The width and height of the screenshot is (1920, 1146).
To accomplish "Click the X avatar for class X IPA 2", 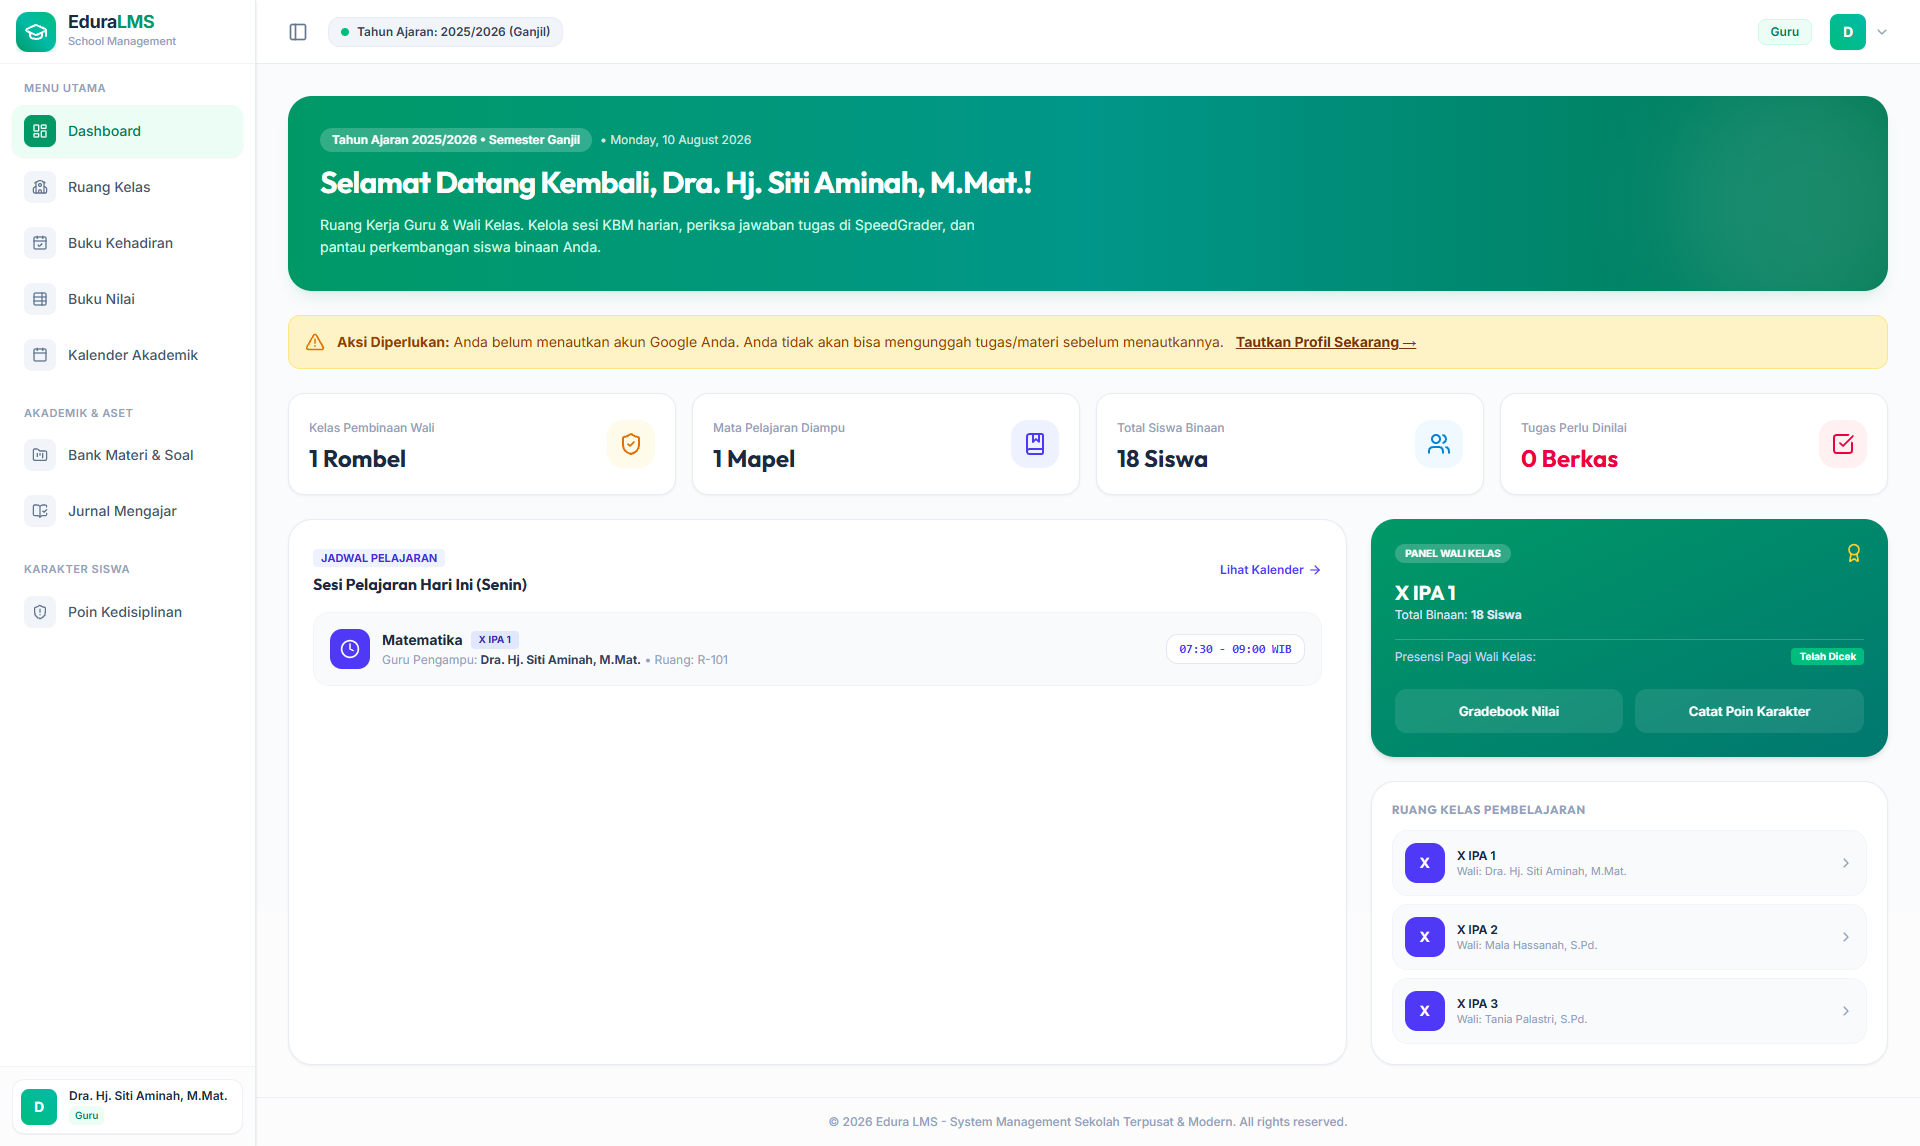I will pos(1424,937).
